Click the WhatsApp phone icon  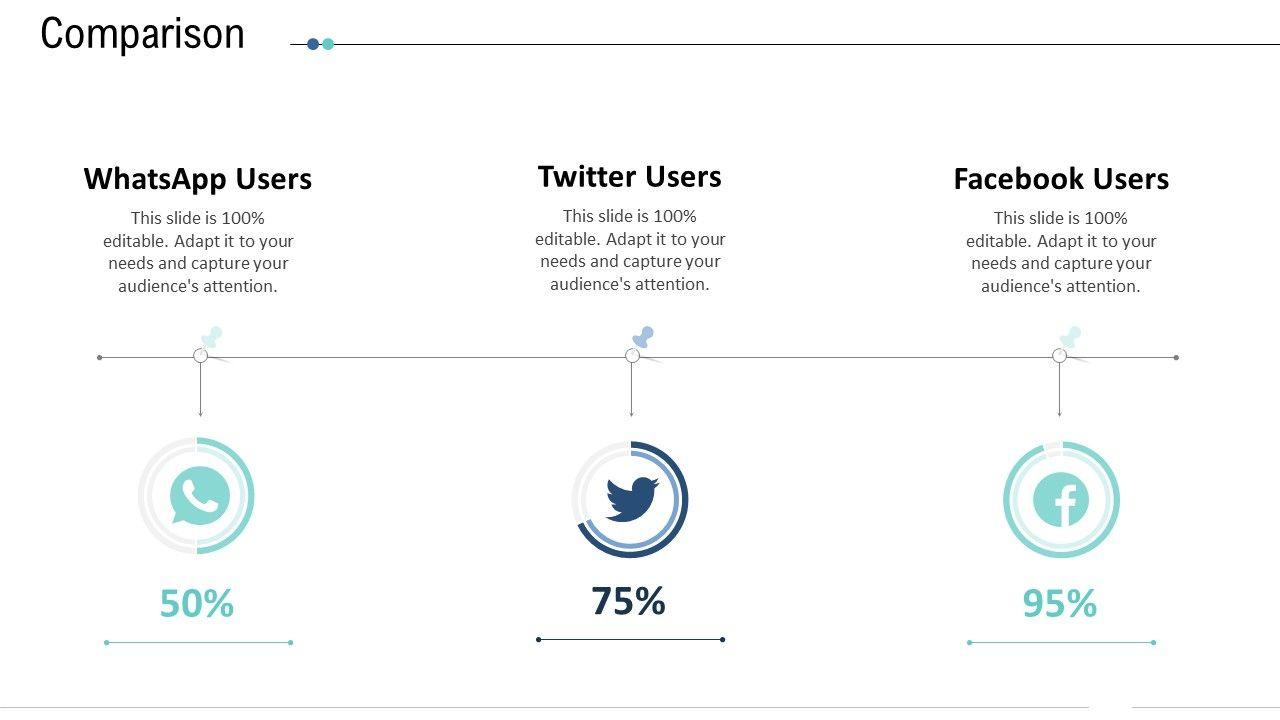[200, 496]
